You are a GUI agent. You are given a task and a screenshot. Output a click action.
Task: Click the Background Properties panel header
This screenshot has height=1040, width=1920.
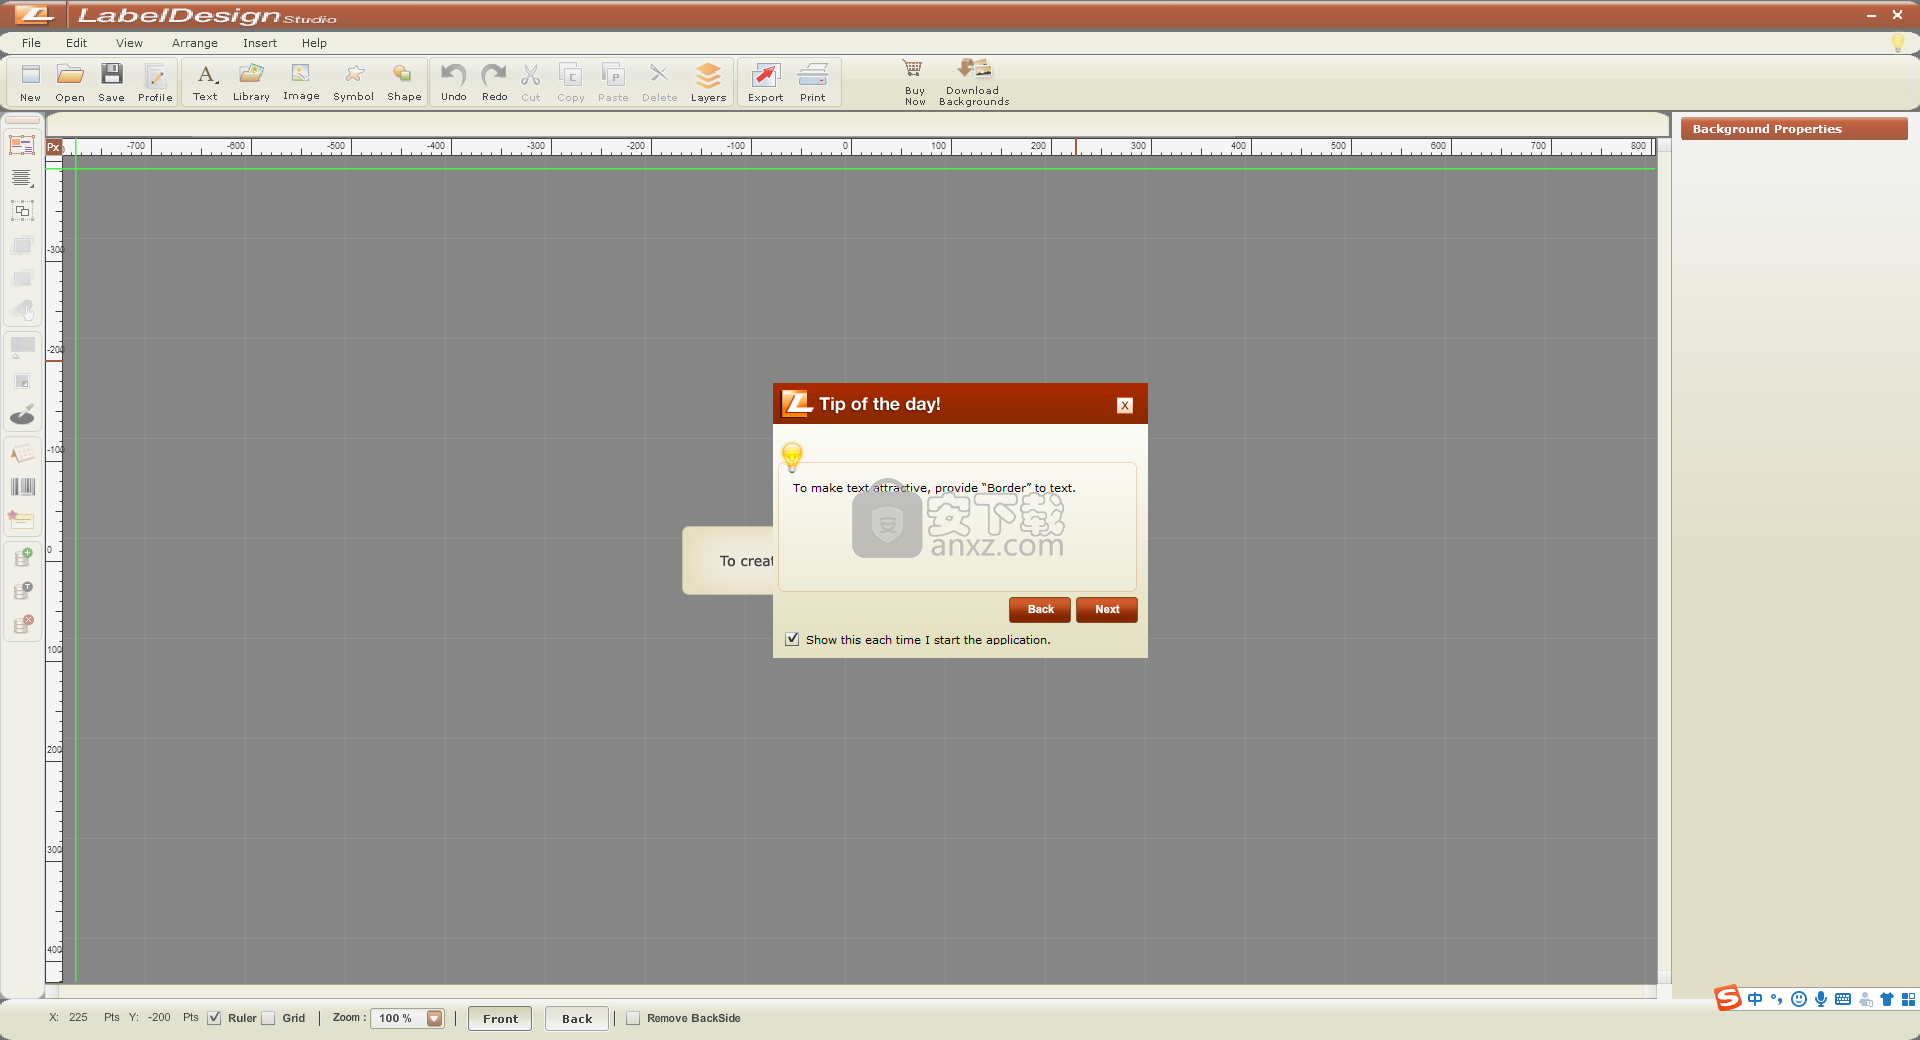[1794, 129]
